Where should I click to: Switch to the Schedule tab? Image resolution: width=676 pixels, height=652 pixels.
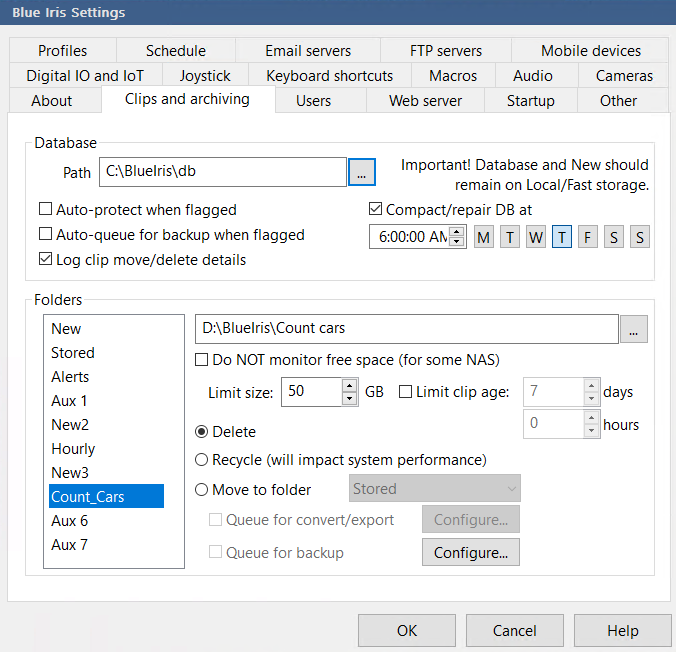click(176, 50)
